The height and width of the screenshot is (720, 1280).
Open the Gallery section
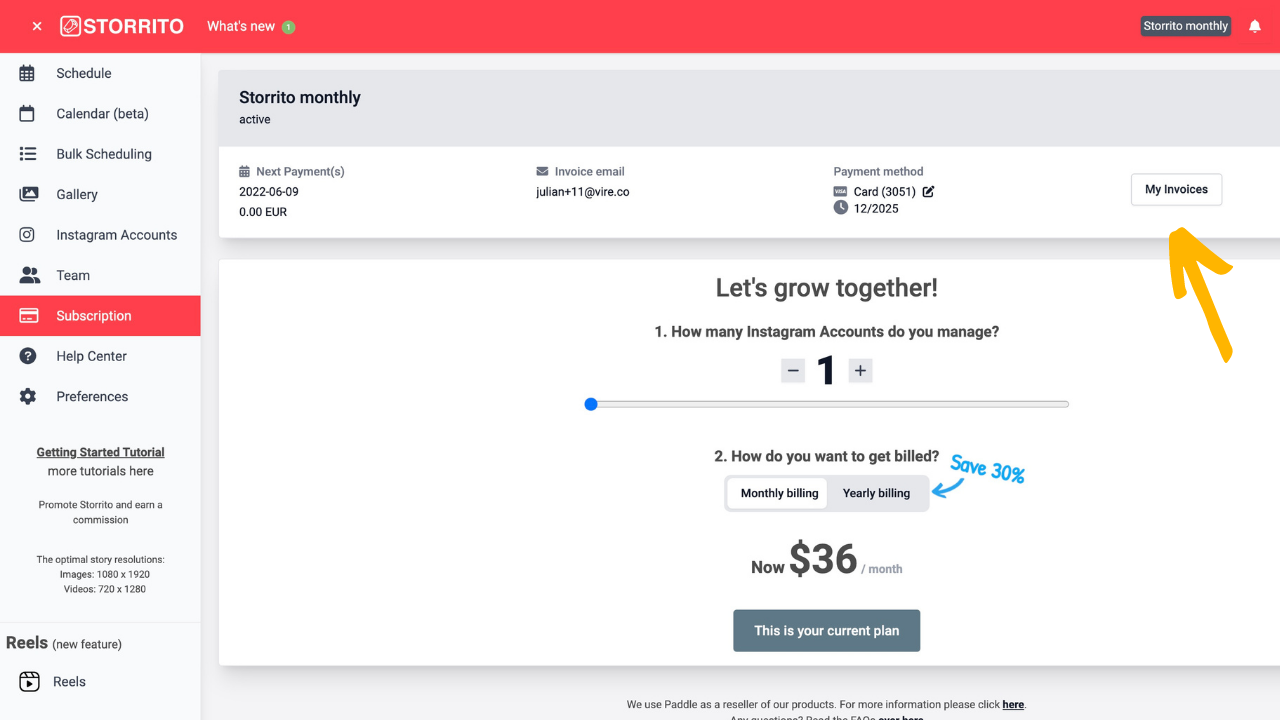(x=77, y=194)
